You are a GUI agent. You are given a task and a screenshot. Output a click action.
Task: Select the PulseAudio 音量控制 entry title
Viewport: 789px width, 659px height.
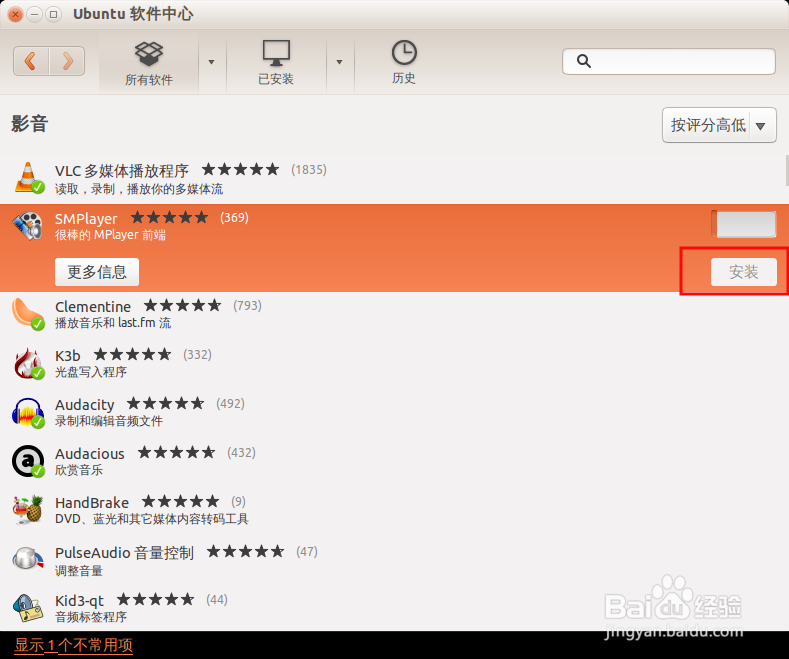tap(124, 552)
